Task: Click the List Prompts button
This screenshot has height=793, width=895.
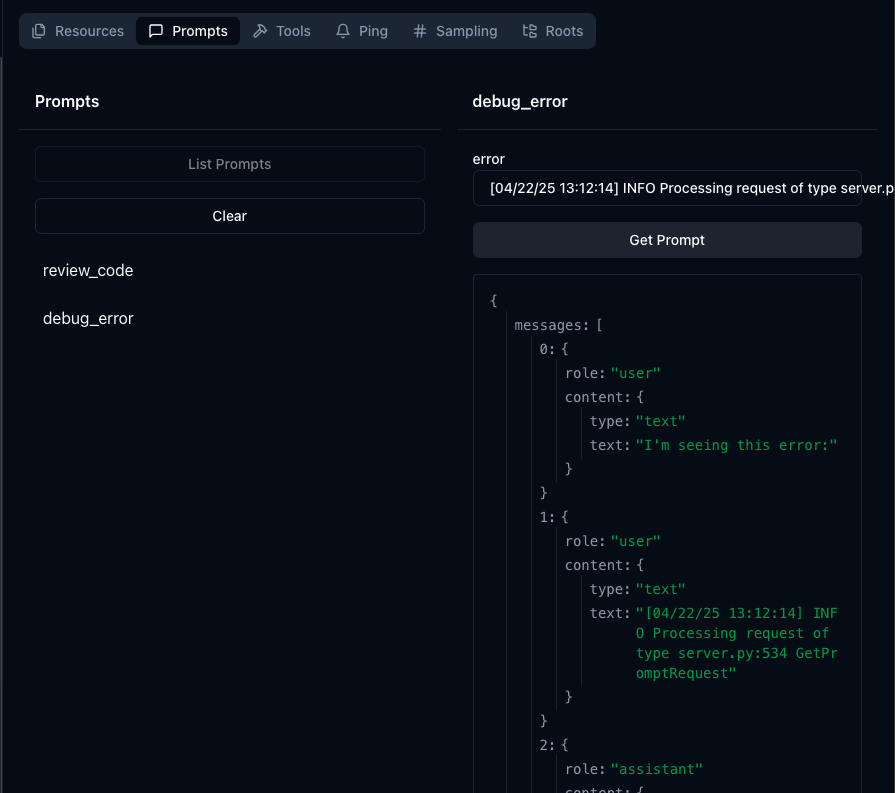Action: 229,164
